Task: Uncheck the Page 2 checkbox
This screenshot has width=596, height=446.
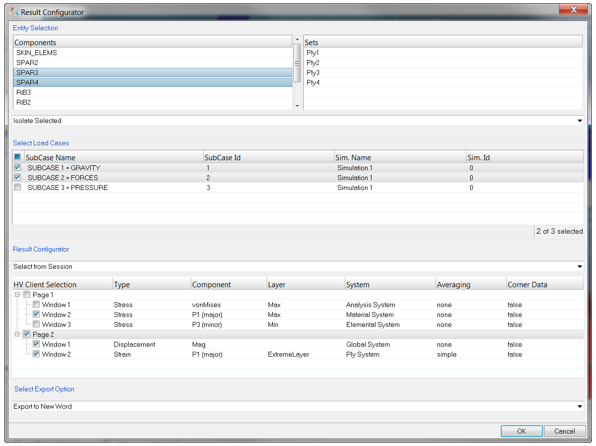Action: pos(27,334)
